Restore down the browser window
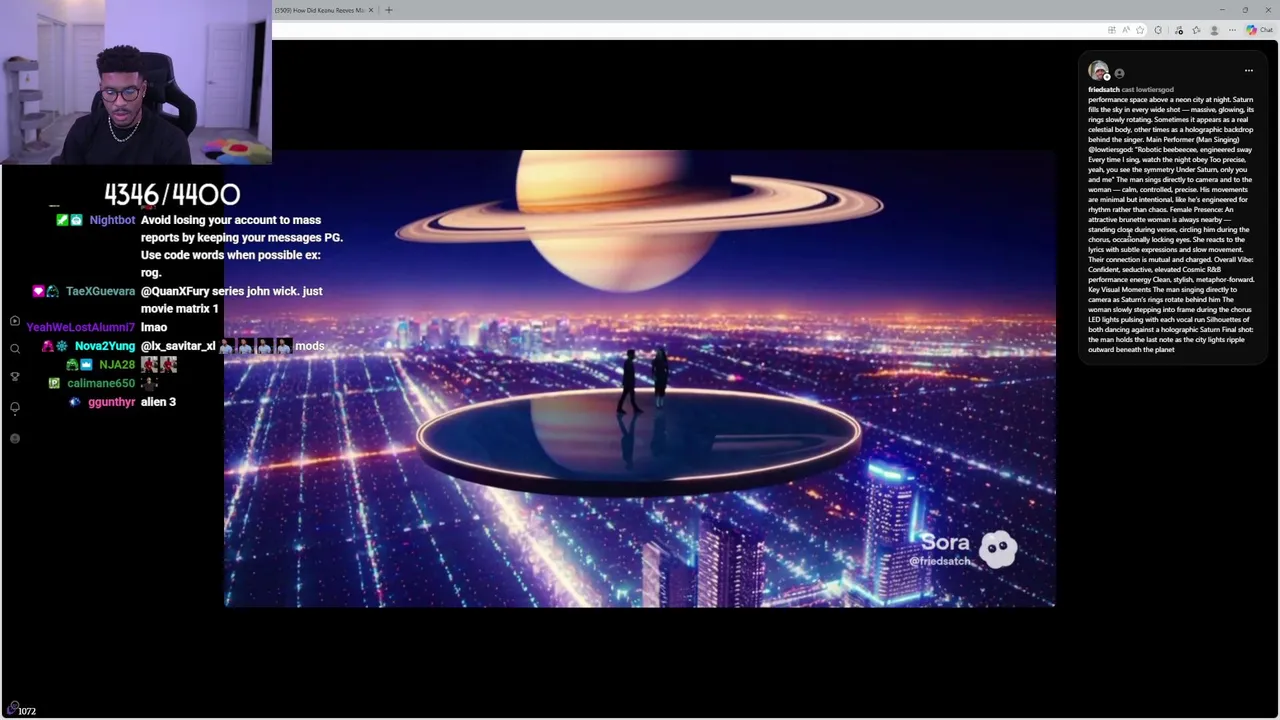Viewport: 1280px width, 720px height. click(x=1245, y=10)
